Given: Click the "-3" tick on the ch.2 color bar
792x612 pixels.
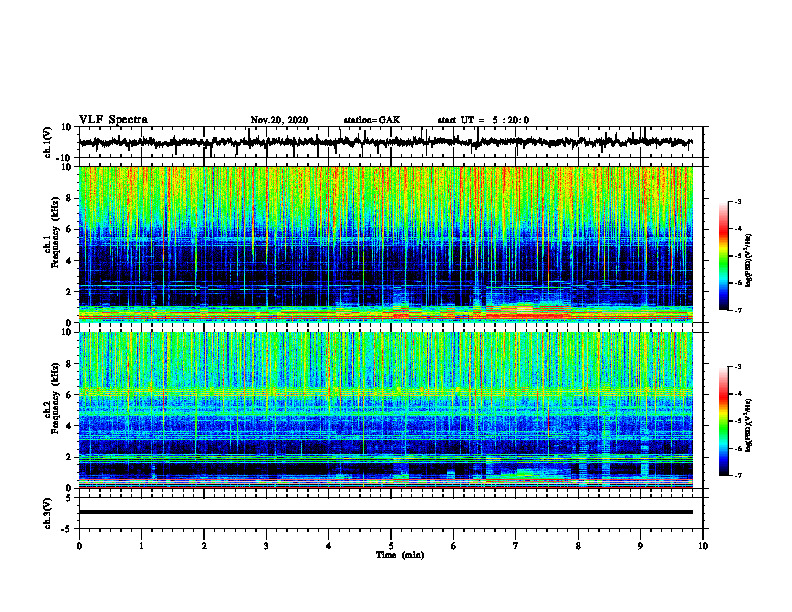Looking at the screenshot, I should [x=737, y=367].
